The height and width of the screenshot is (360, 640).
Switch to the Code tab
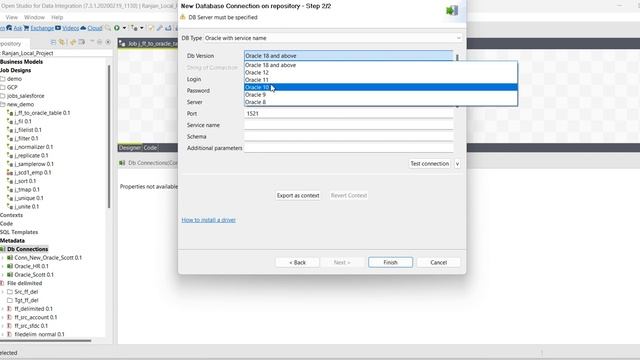(x=150, y=148)
